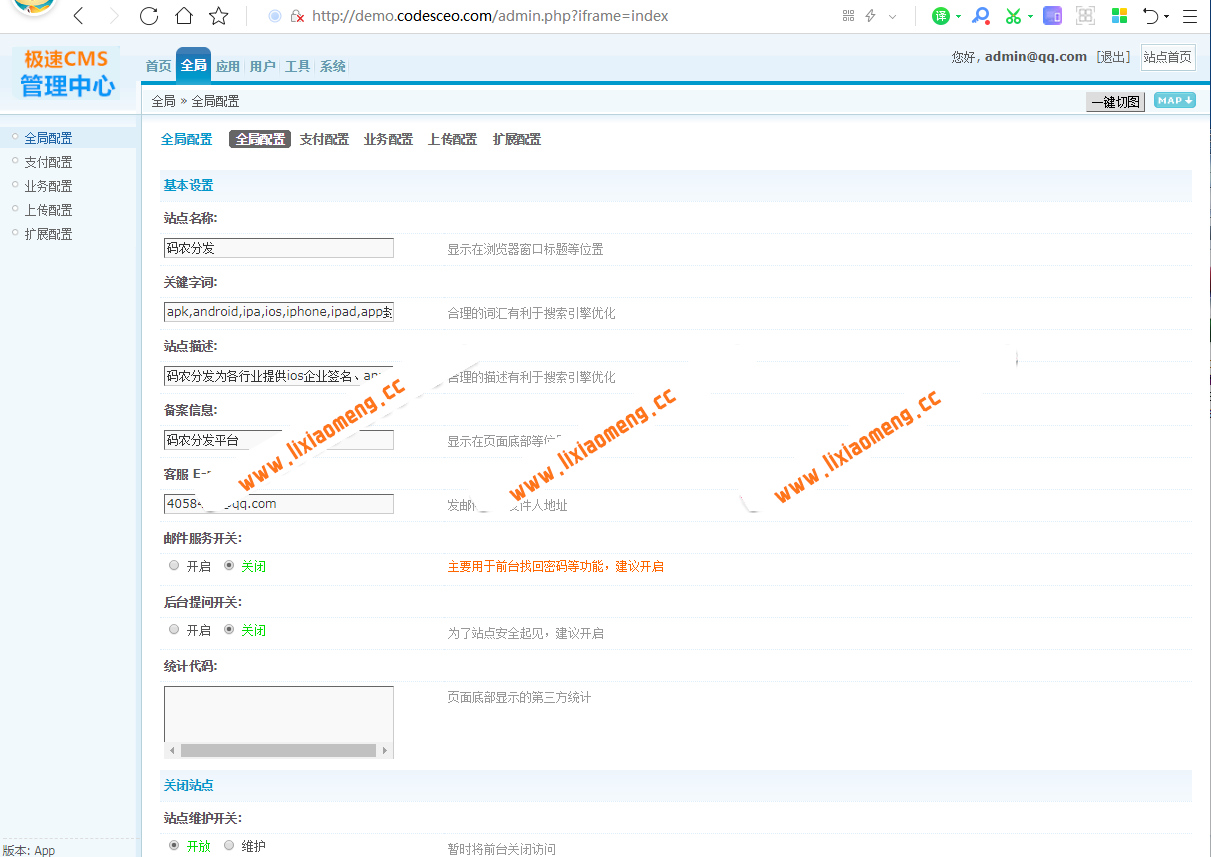The width and height of the screenshot is (1211, 857).
Task: Click the 站点名称 input field
Action: point(278,247)
